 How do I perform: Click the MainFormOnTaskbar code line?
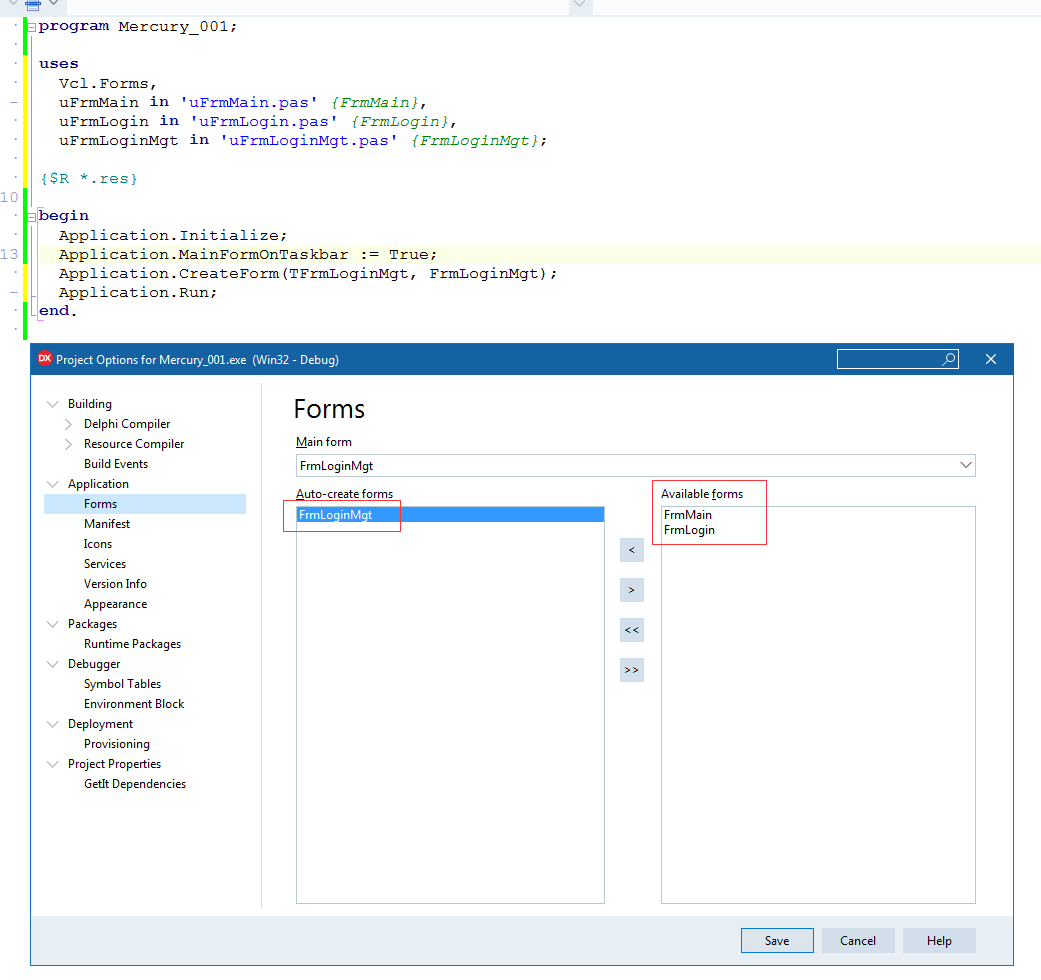pos(248,254)
